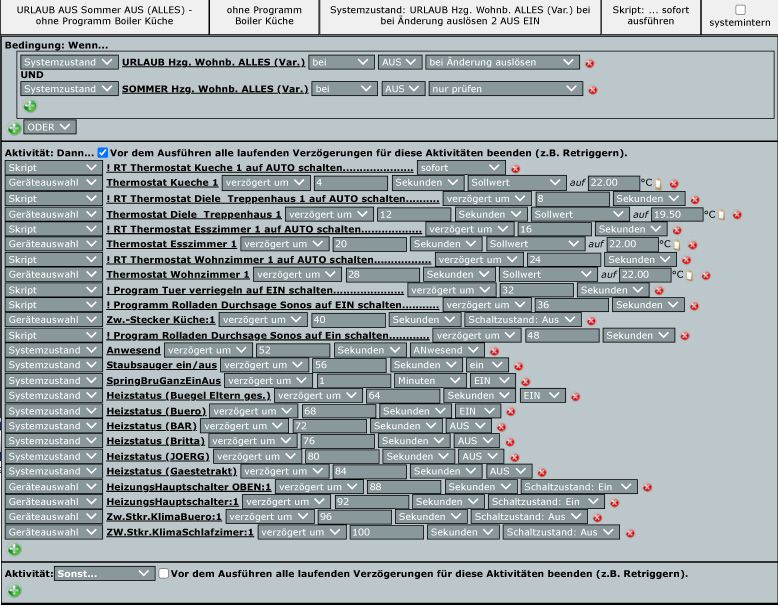Open the Zw.Stkr.KlimaBuero:1 device link

pos(164,517)
